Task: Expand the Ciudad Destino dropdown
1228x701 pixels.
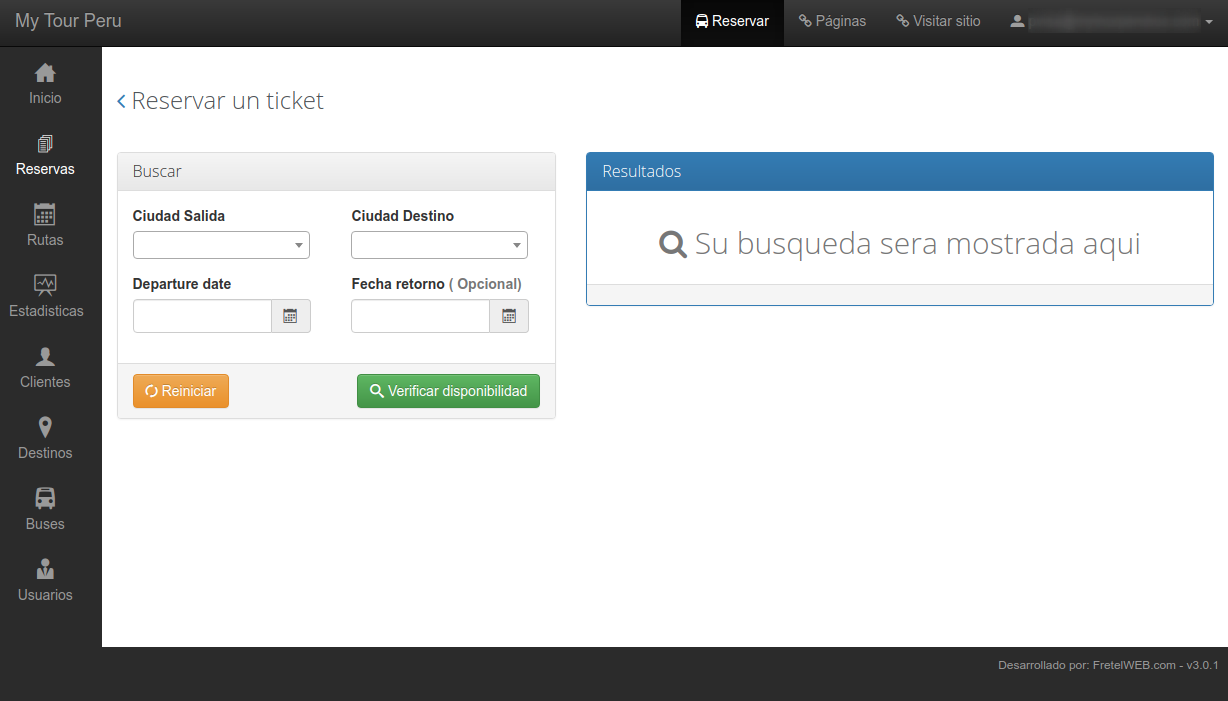Action: click(439, 245)
